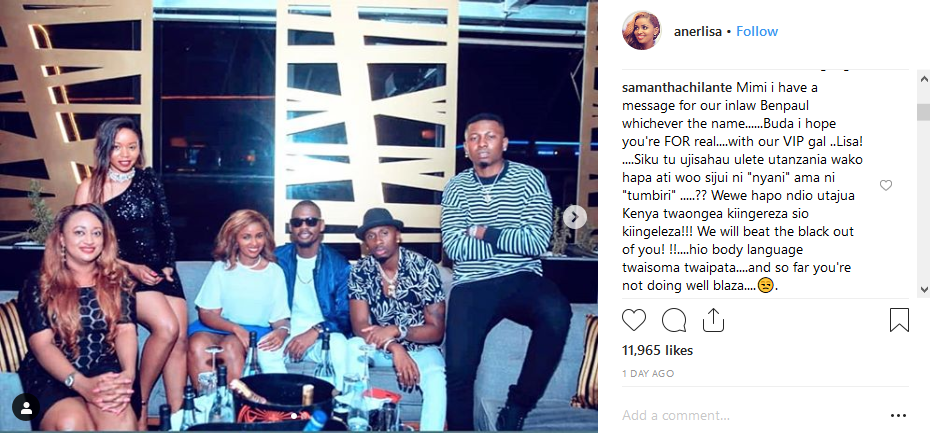Click comments scrollbar up arrow
Screen dimensions: 930x433
pos(923,78)
